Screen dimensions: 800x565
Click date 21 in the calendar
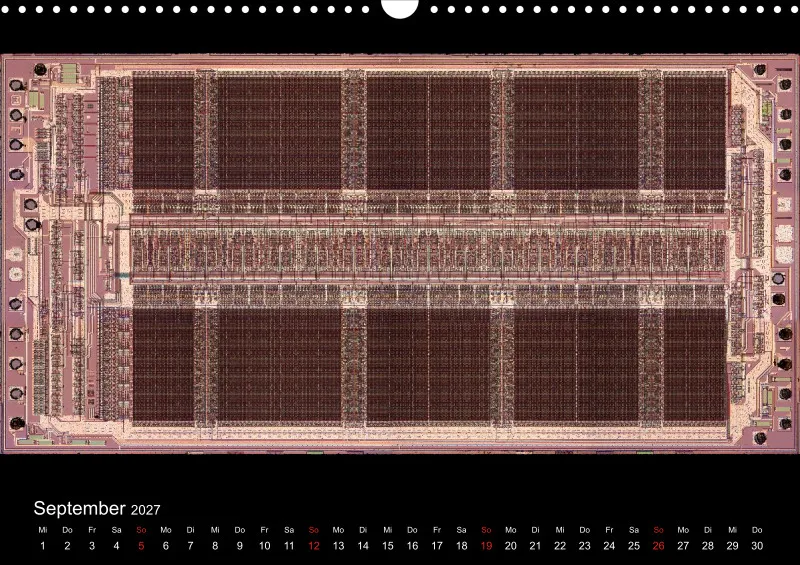[535, 546]
